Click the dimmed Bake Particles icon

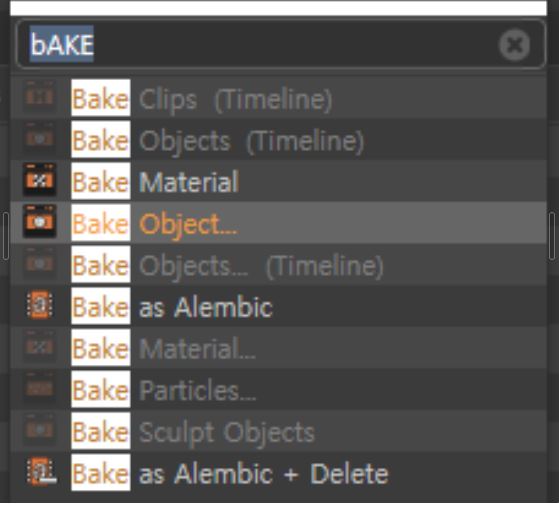[x=40, y=388]
